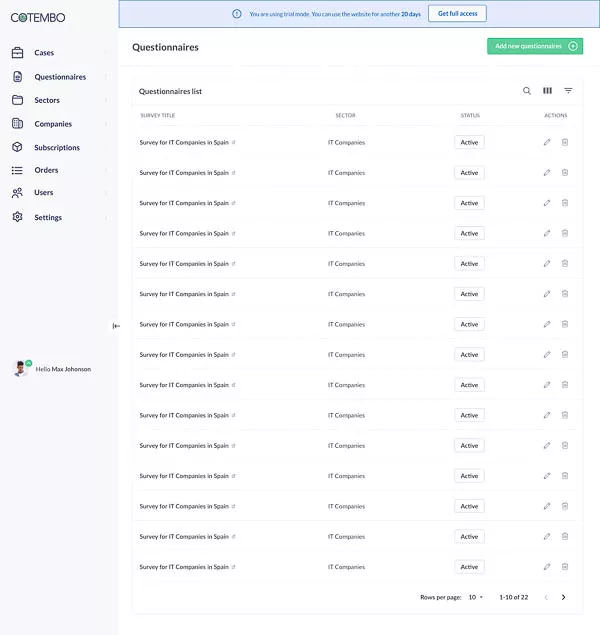Screen dimensions: 600x635
Task: Click the Subscriptions cube icon in sidebar
Action: click(17, 147)
